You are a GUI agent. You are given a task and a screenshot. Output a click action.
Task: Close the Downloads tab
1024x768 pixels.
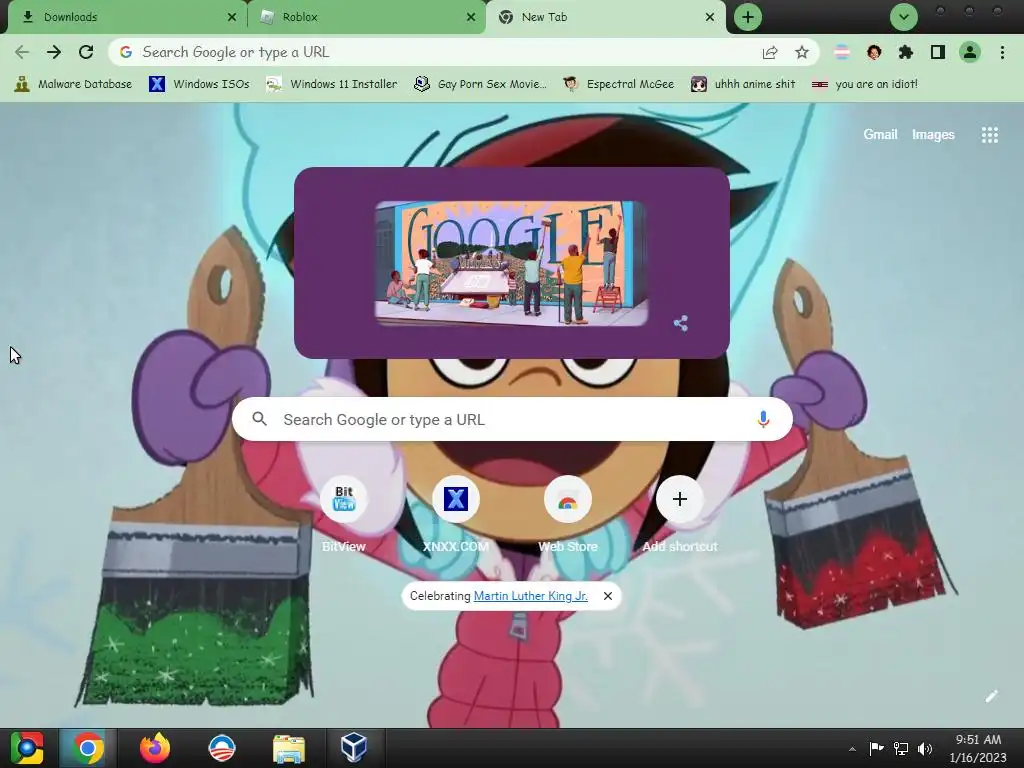point(232,17)
